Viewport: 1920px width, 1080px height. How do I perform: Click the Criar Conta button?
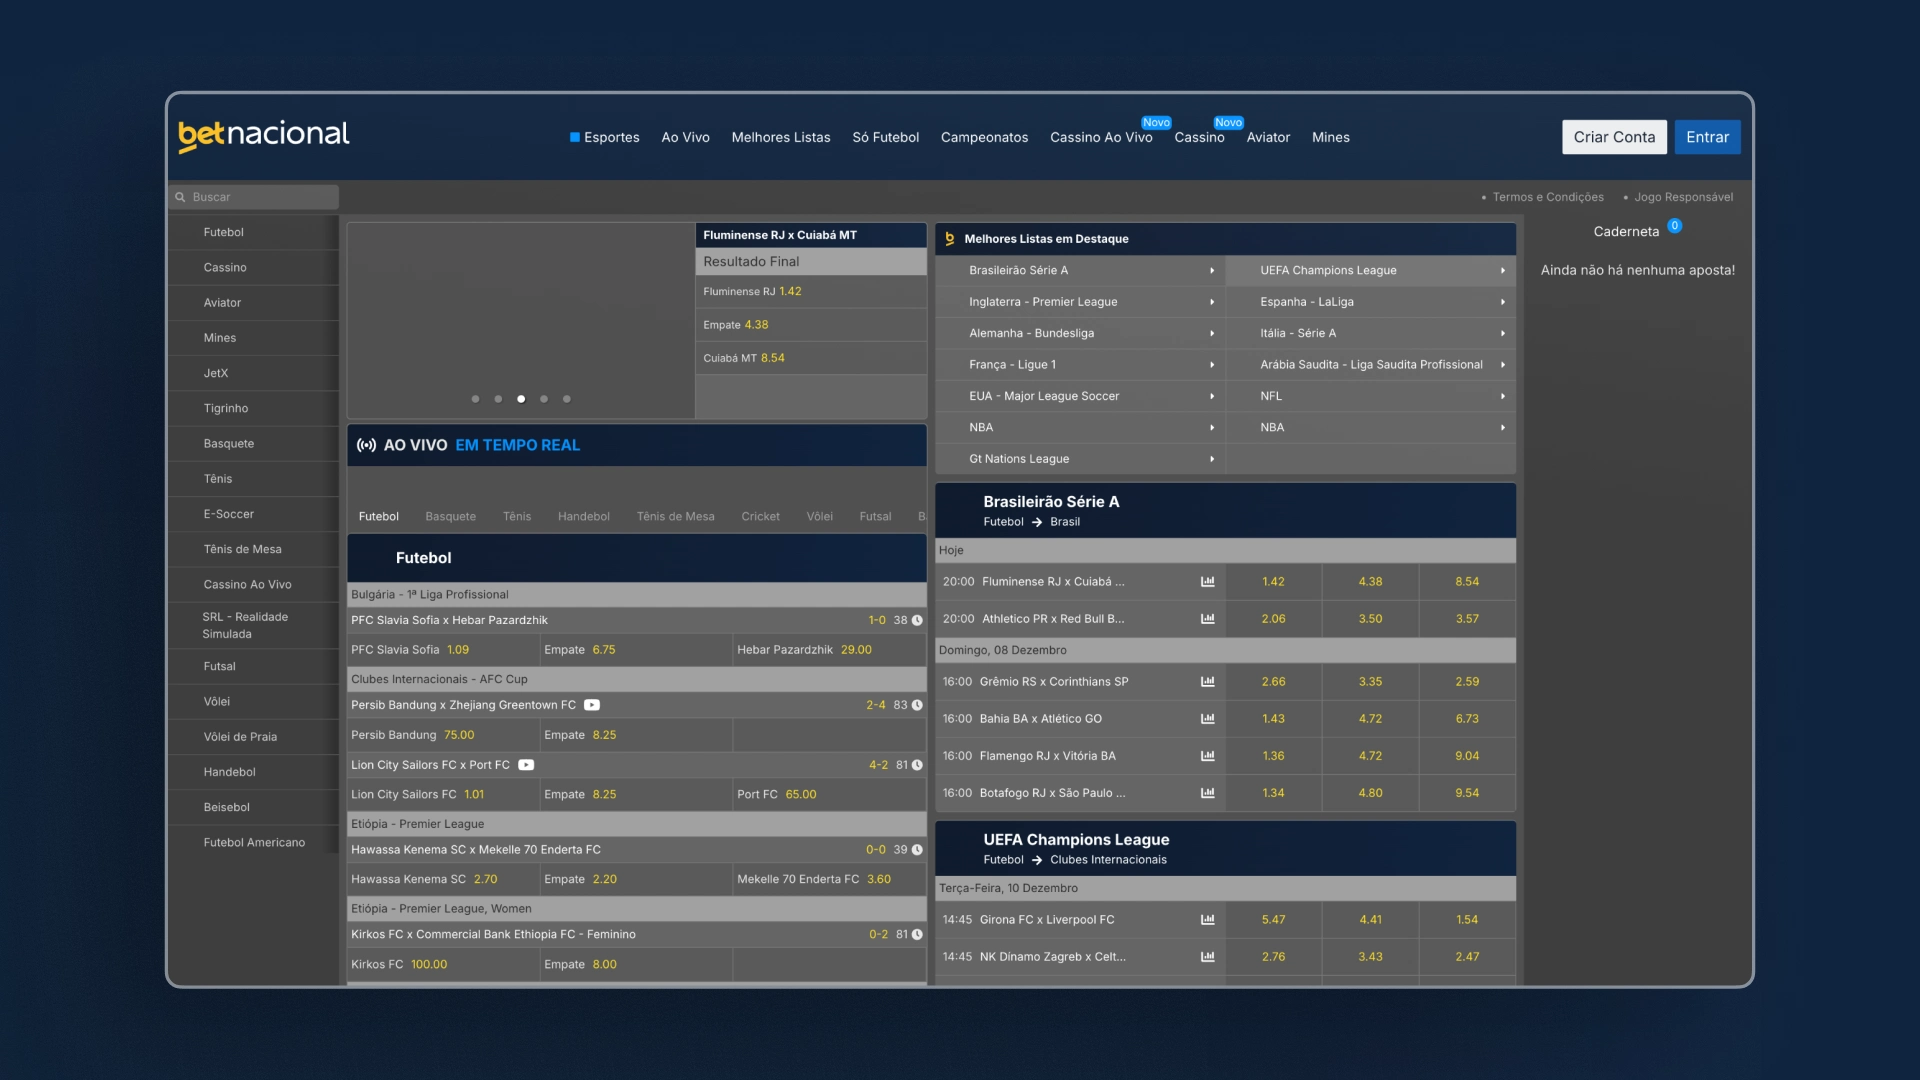click(1614, 137)
